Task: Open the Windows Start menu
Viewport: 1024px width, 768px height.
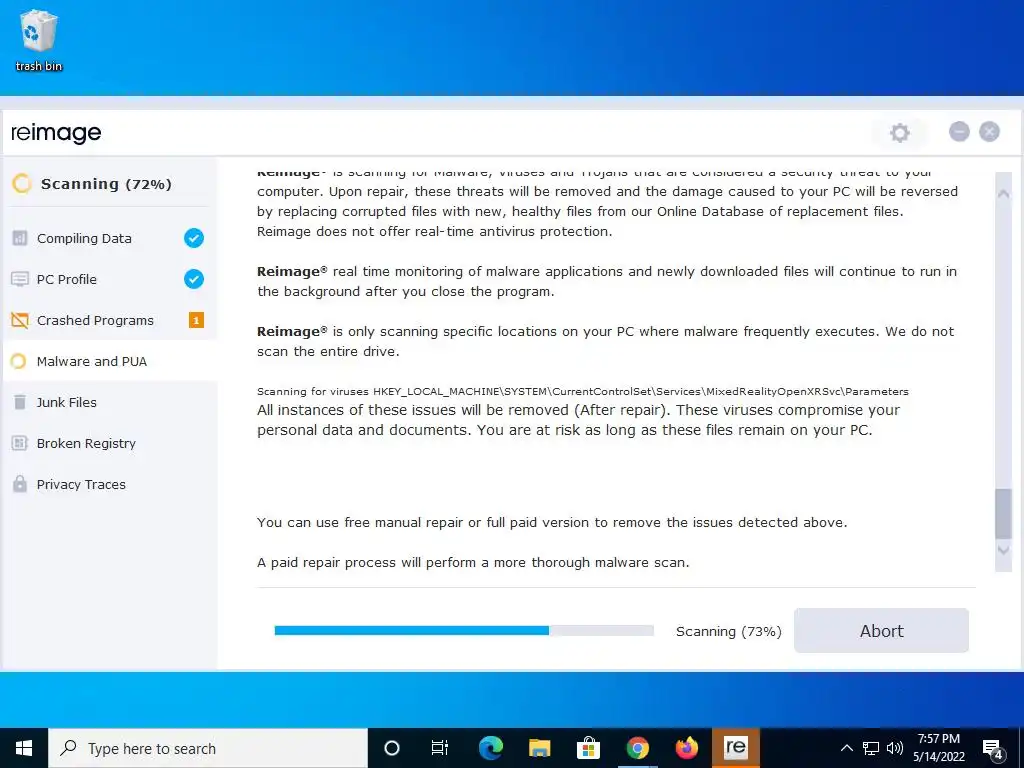Action: [24, 748]
